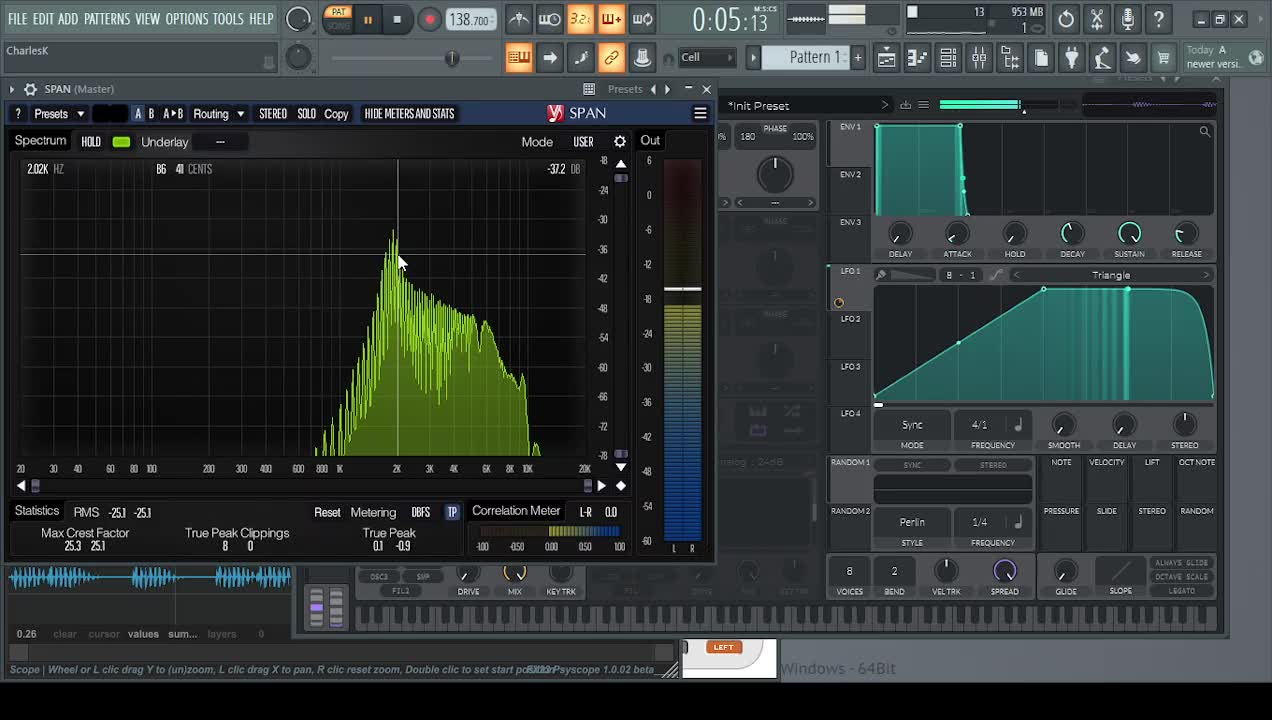Expand SPAN window menu arrow in title bar
The image size is (1272, 720).
pos(12,89)
